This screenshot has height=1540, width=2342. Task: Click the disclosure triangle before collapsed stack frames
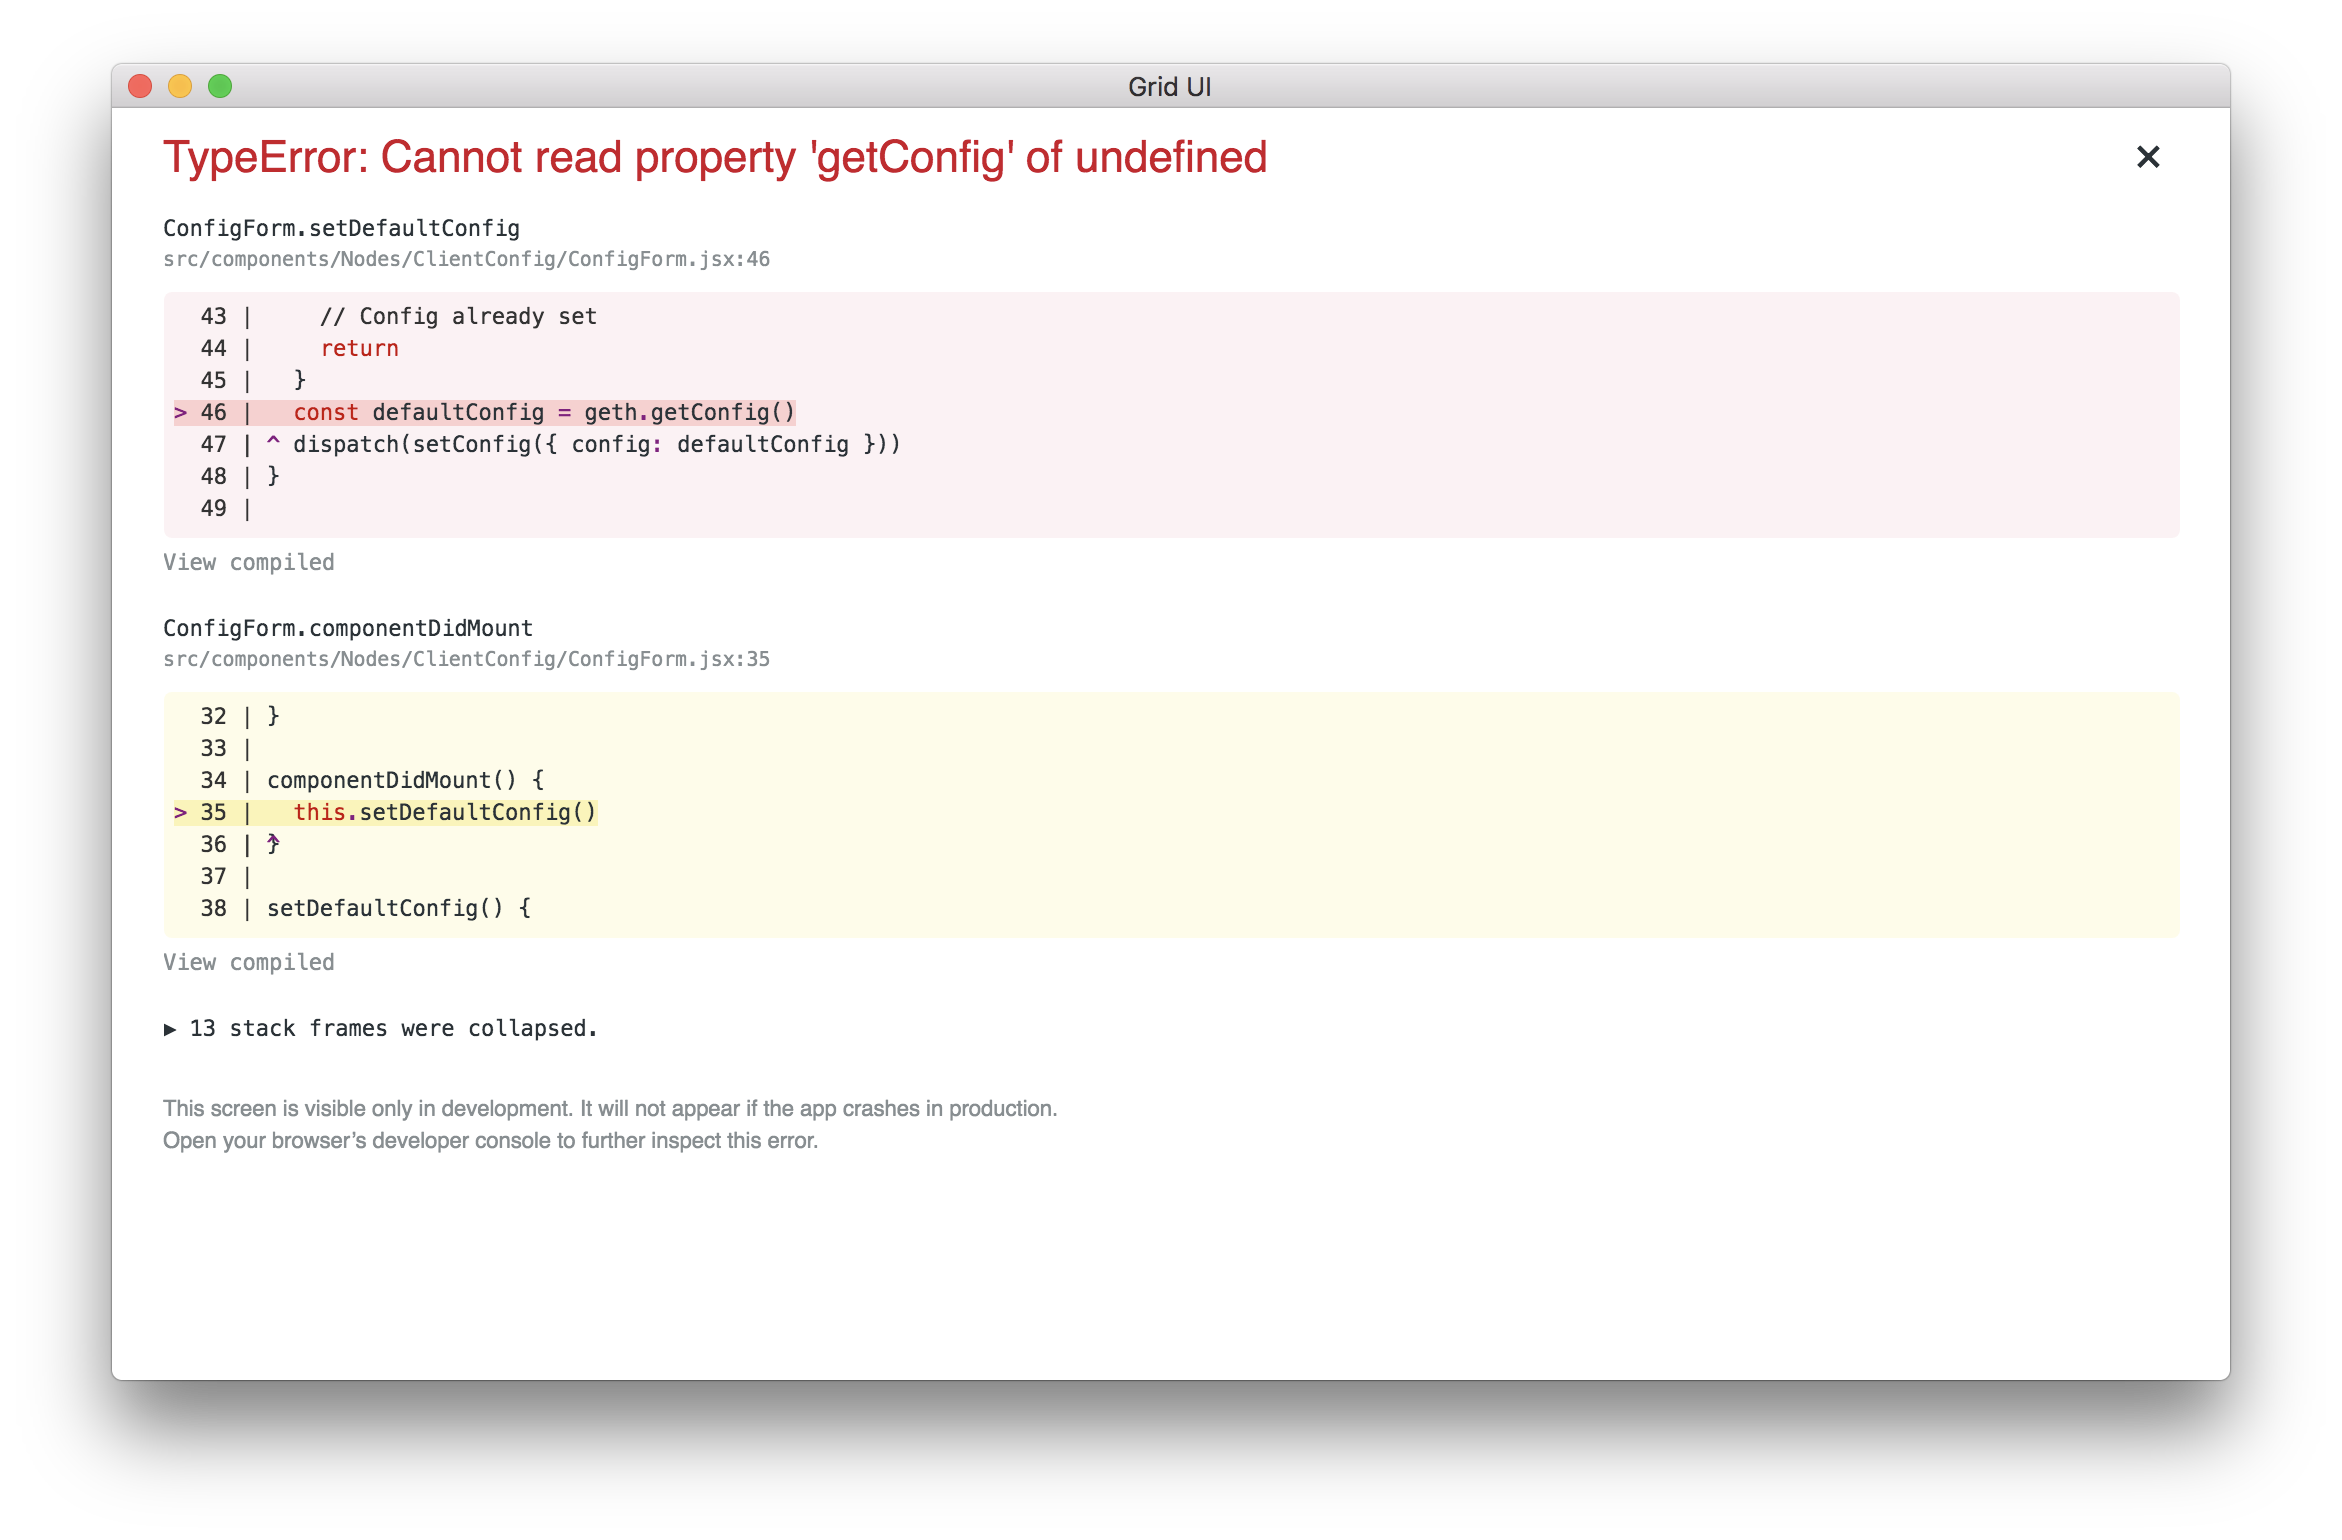coord(170,1028)
